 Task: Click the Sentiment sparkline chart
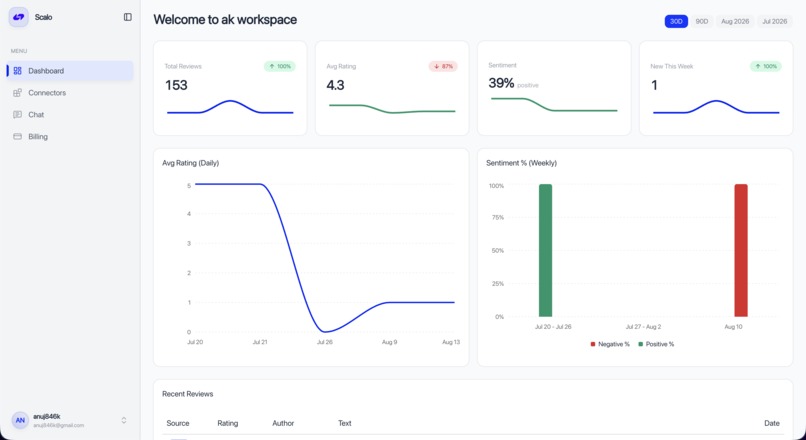pyautogui.click(x=554, y=104)
